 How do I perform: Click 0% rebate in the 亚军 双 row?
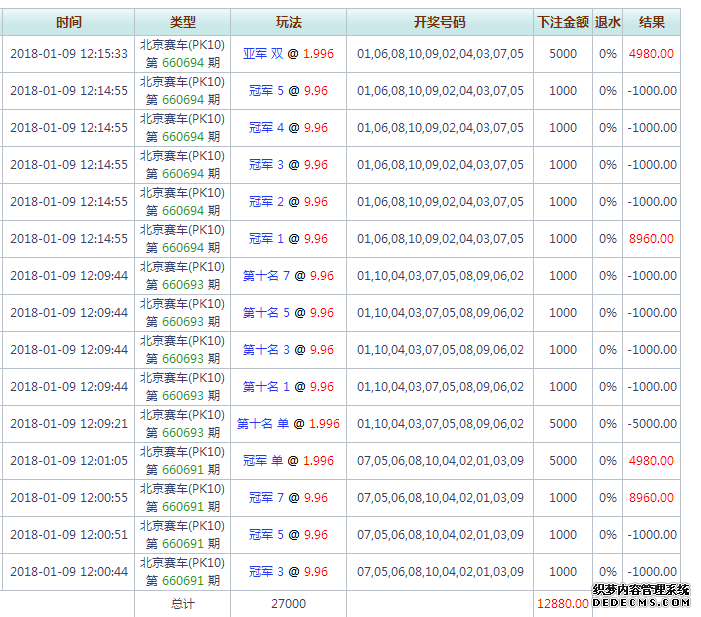608,54
